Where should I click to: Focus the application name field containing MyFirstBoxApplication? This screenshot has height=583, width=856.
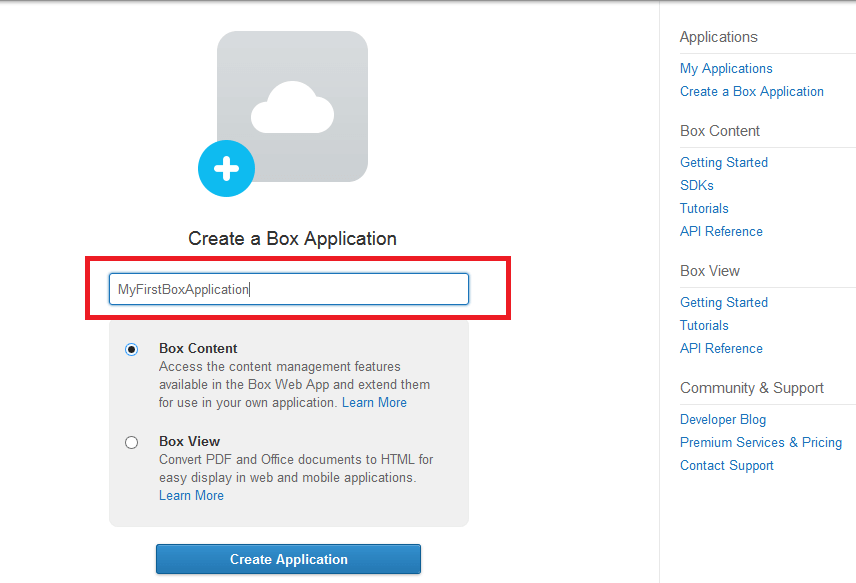point(289,289)
